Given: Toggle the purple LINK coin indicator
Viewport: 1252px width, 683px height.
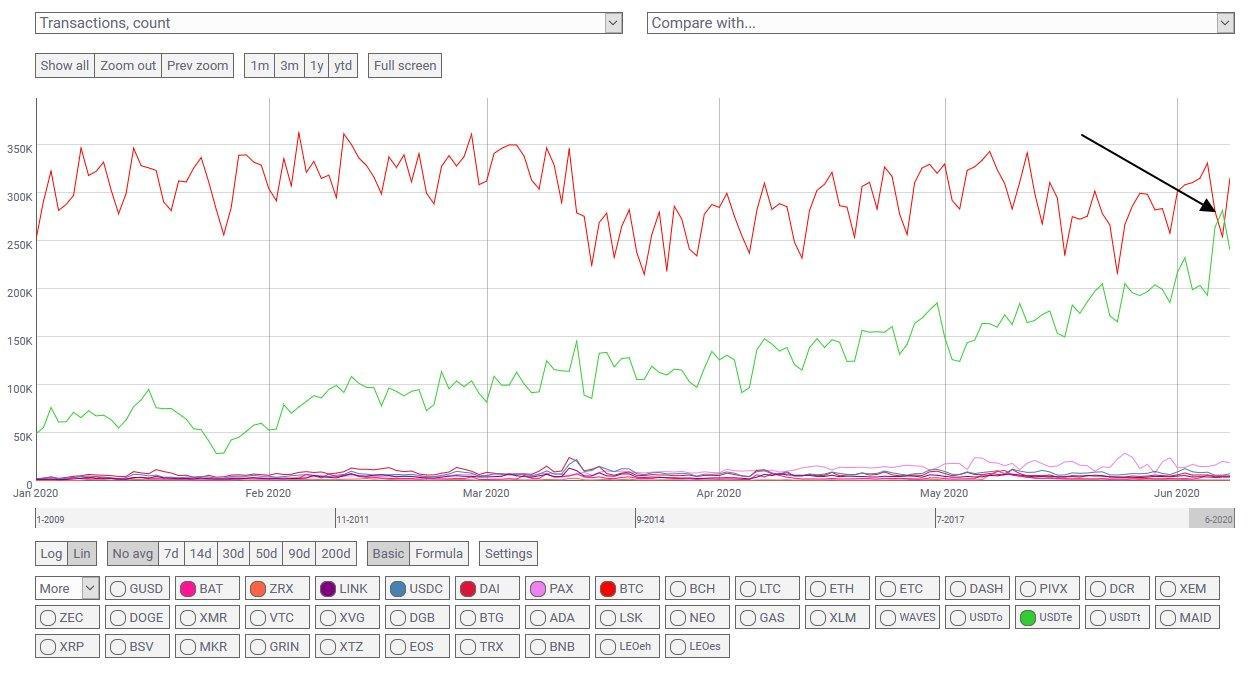Looking at the screenshot, I should 327,589.
